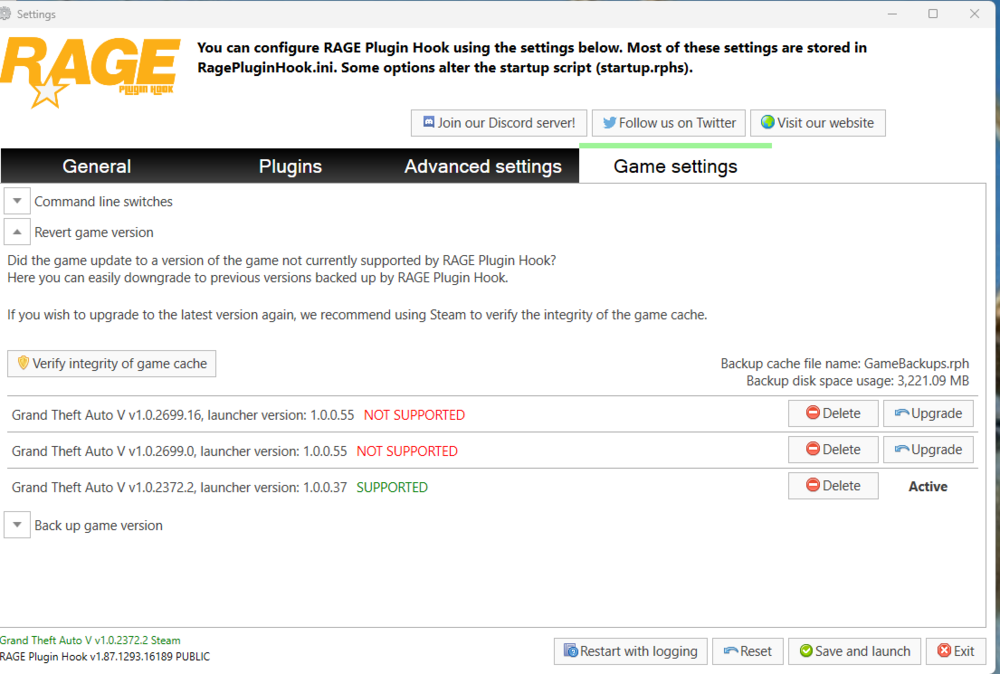Click the Command line switches heading text

tap(103, 201)
